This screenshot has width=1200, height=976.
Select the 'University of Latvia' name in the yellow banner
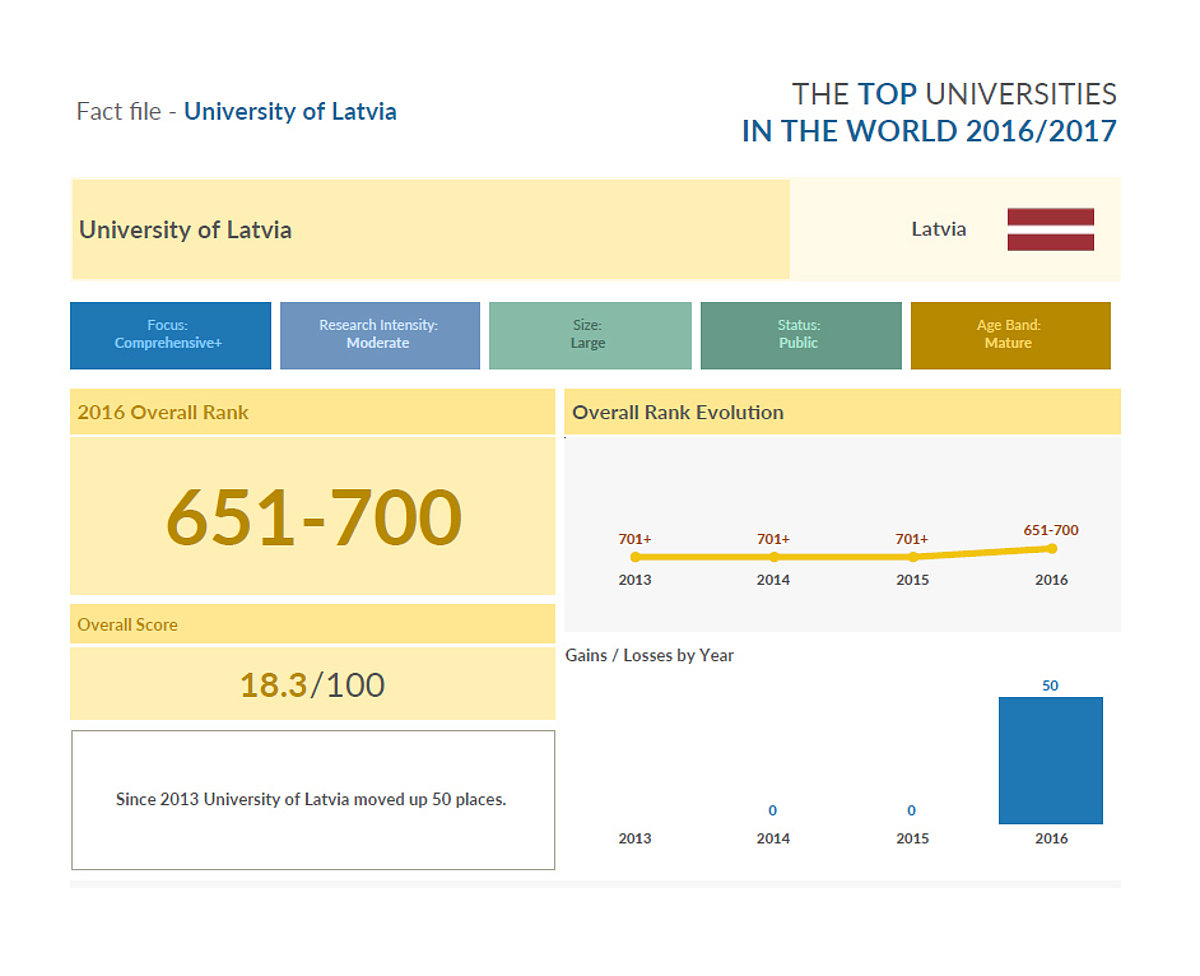(x=185, y=230)
